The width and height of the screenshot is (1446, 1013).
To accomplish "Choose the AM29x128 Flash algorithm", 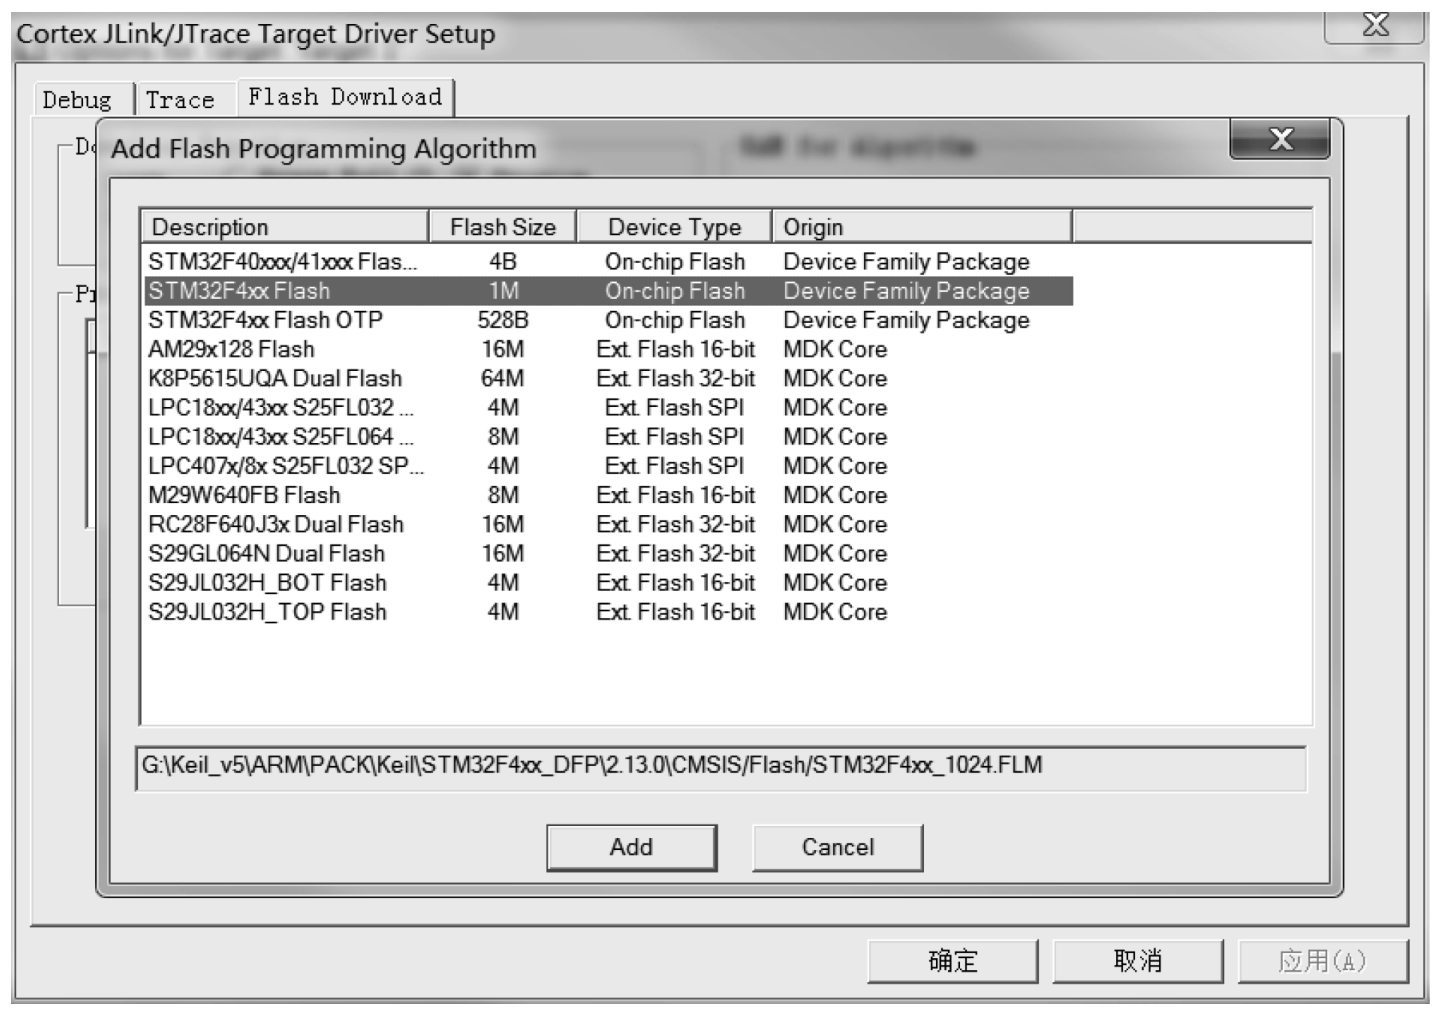I will coord(231,349).
